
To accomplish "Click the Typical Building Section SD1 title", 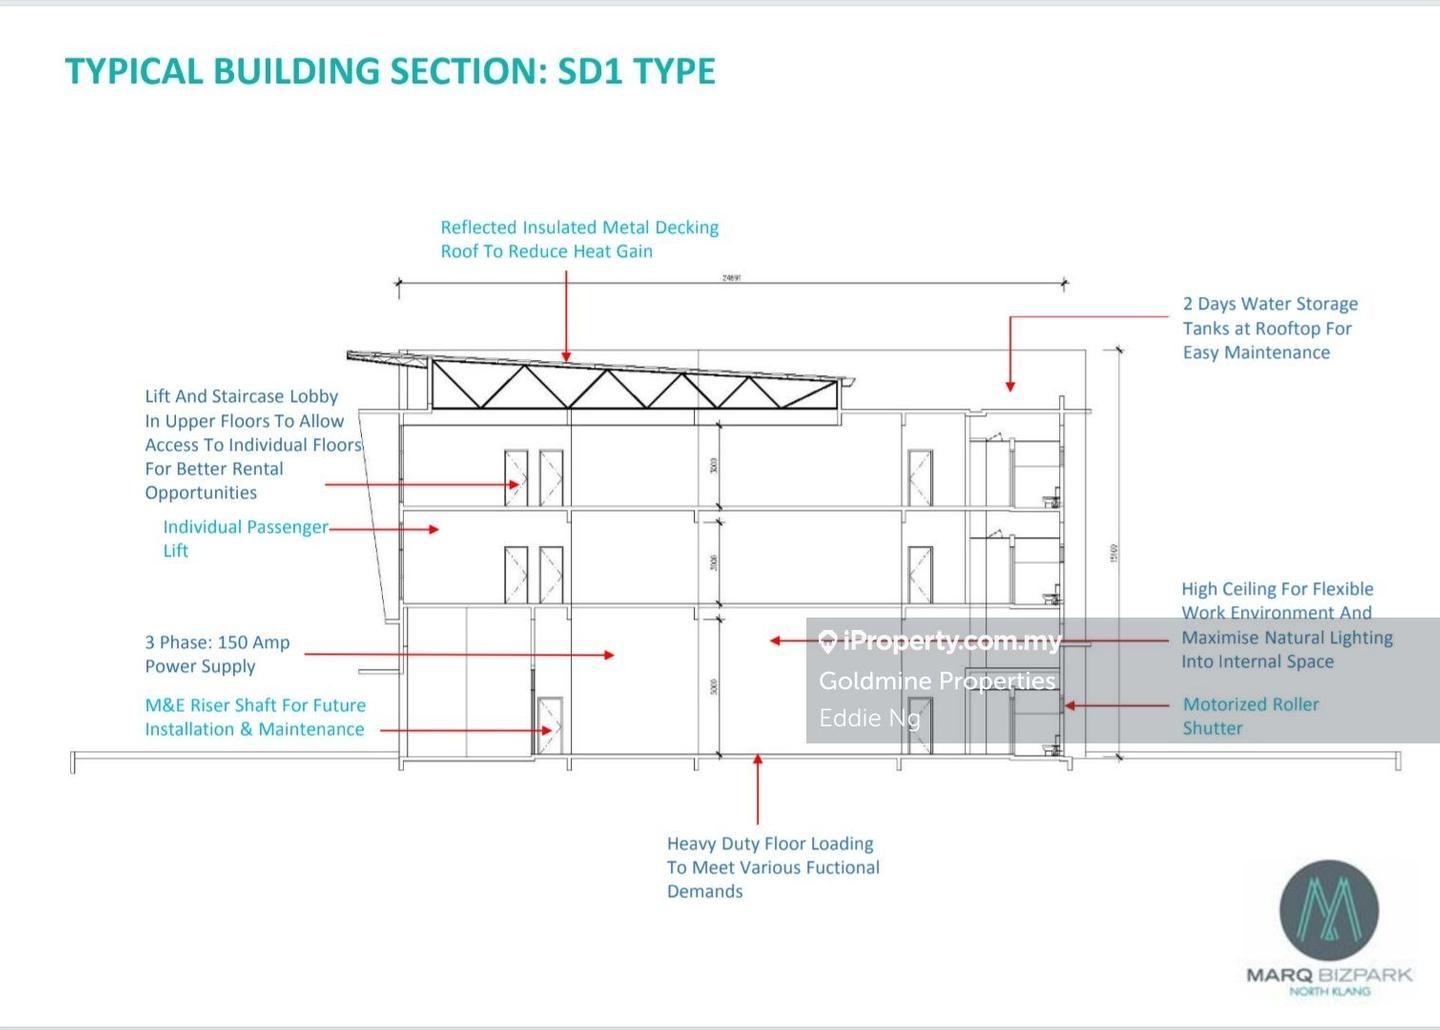I will (390, 71).
